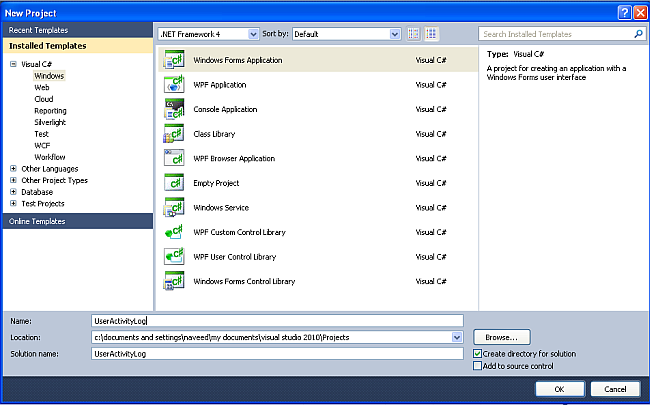Select the WPF Browser Application template icon
The image size is (650, 405).
pyautogui.click(x=174, y=158)
